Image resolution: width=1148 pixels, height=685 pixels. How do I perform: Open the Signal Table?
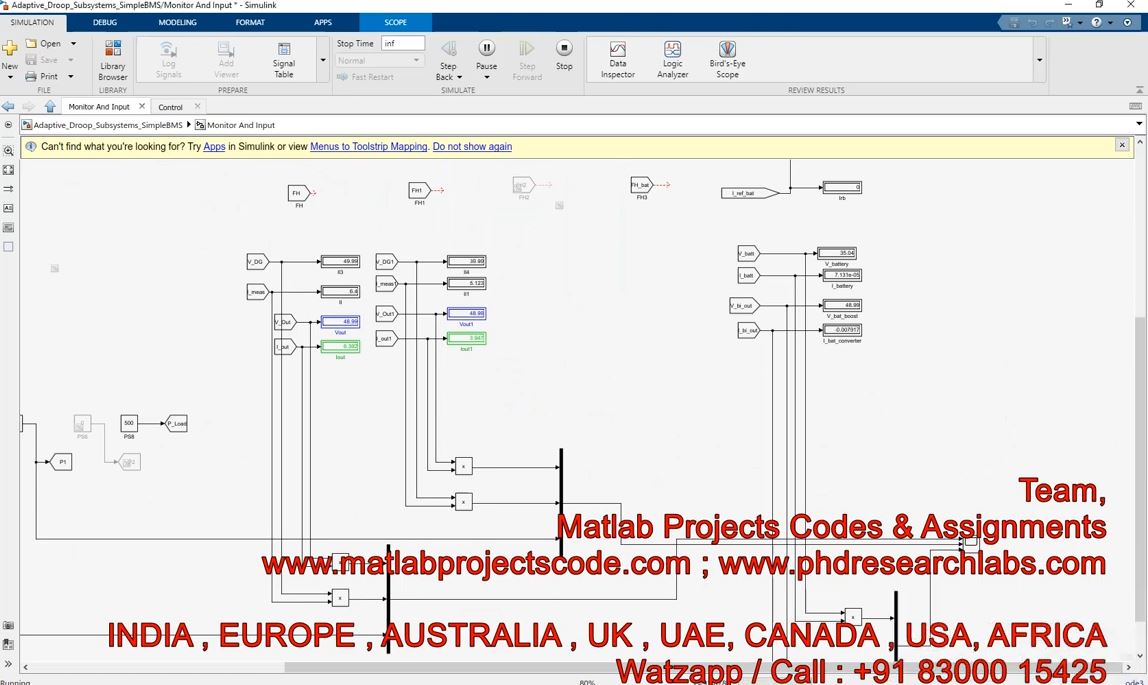click(x=284, y=59)
